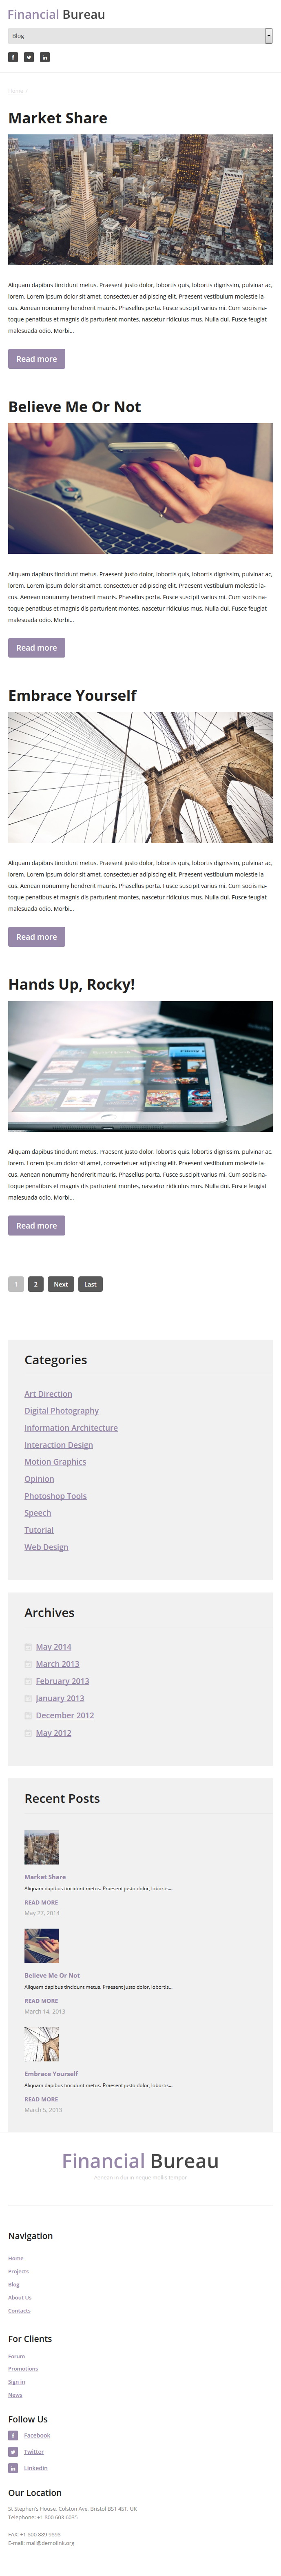Open the March 2013 archive link
The width and height of the screenshot is (281, 2576).
pyautogui.click(x=57, y=1663)
